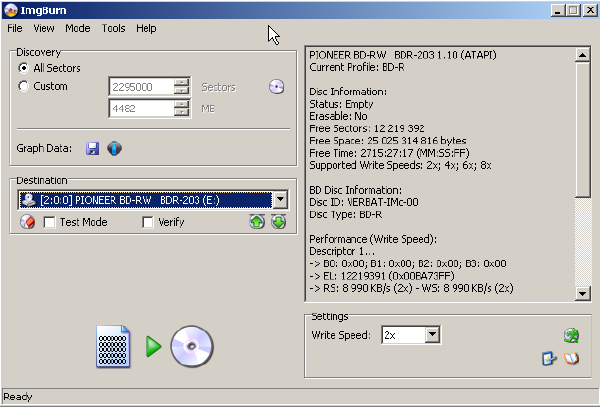600x407 pixels.
Task: Click 'Supported Write Speeds' line
Action: coord(400,165)
